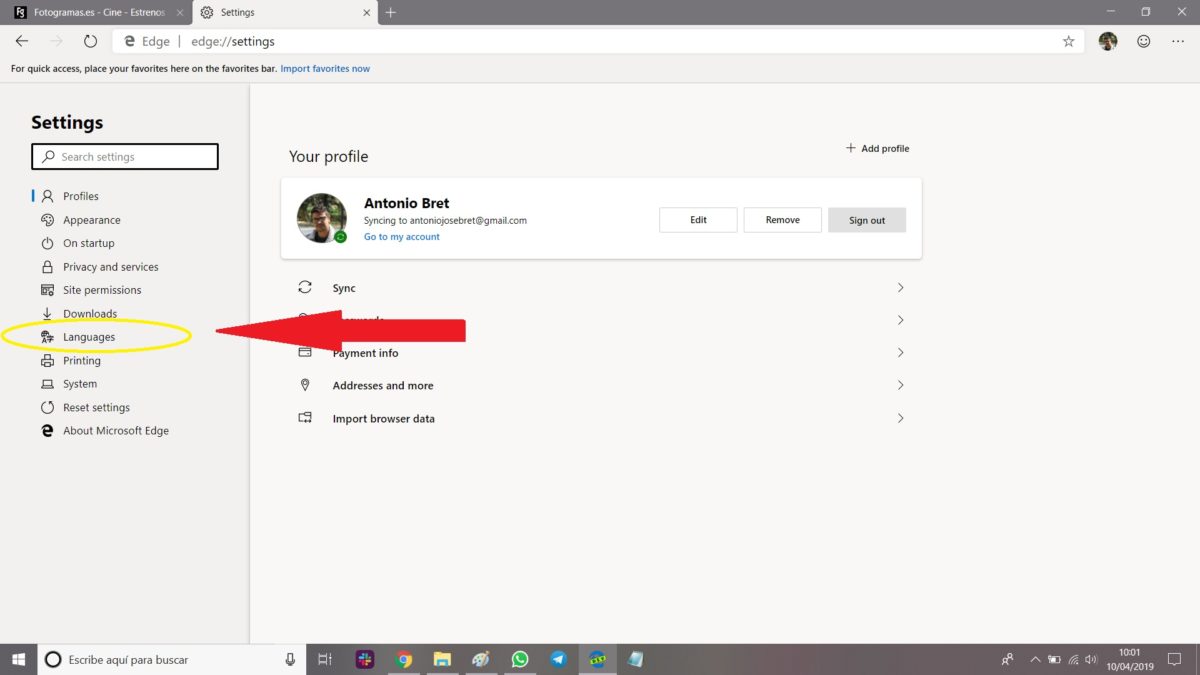
Task: Click the favorites star icon in address bar
Action: point(1068,41)
